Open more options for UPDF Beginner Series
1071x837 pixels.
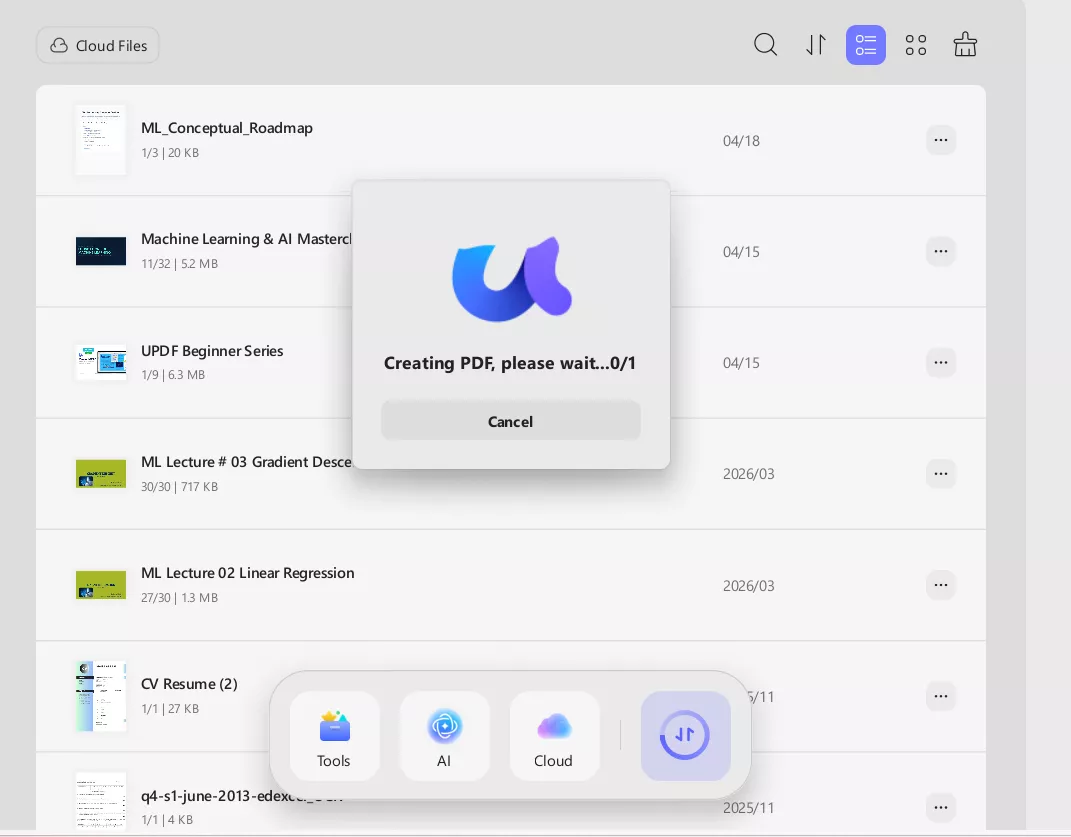[941, 363]
